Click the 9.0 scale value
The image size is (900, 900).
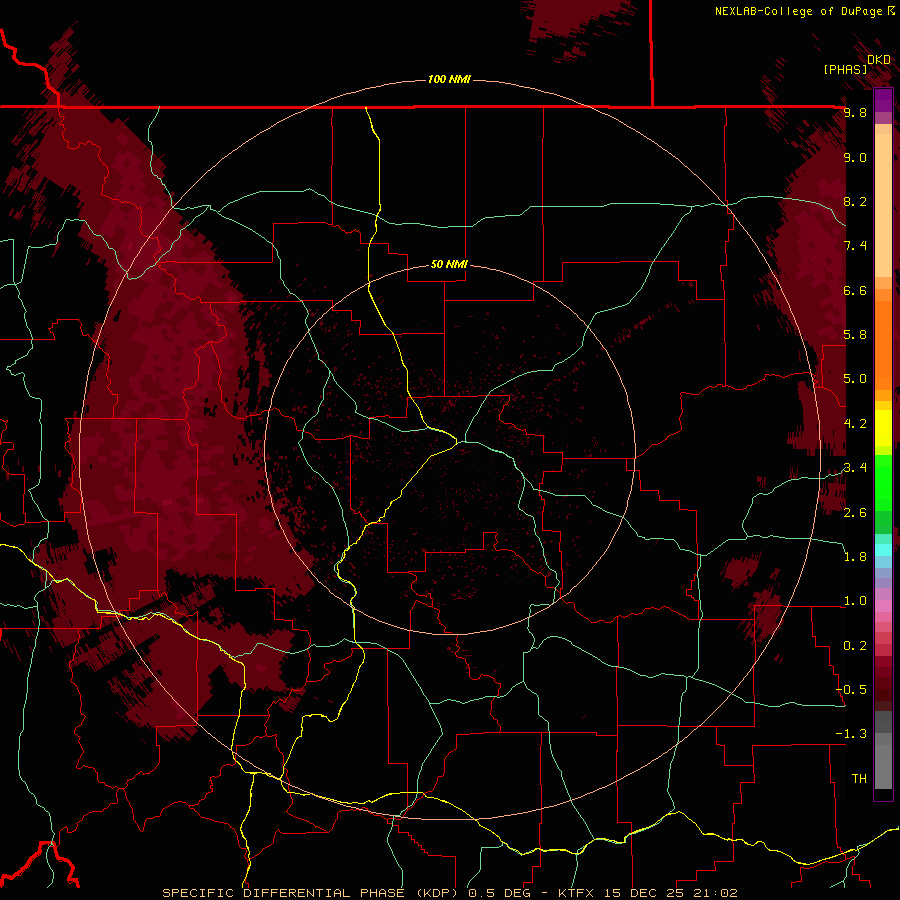tap(855, 157)
